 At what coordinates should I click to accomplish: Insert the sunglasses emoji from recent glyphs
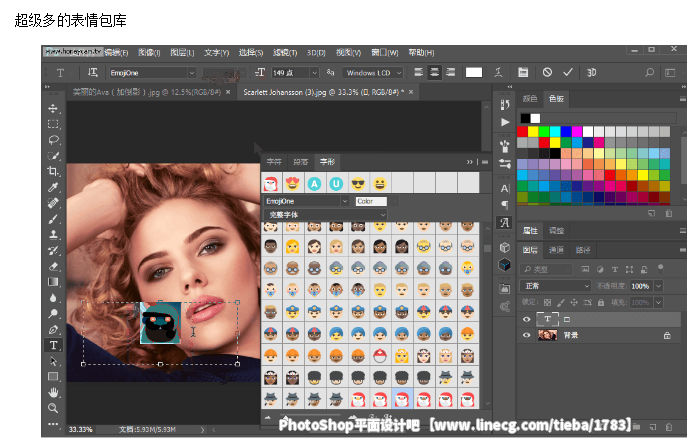coord(358,183)
